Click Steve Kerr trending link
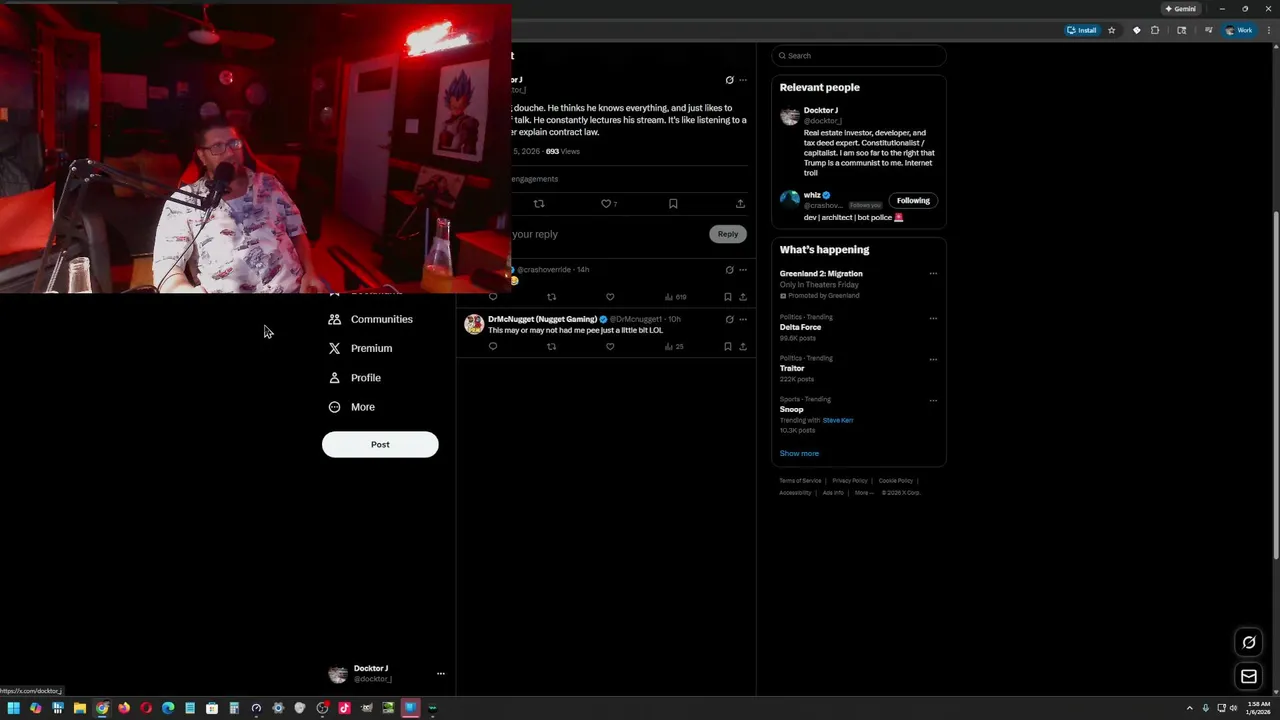The image size is (1280, 720). [838, 420]
